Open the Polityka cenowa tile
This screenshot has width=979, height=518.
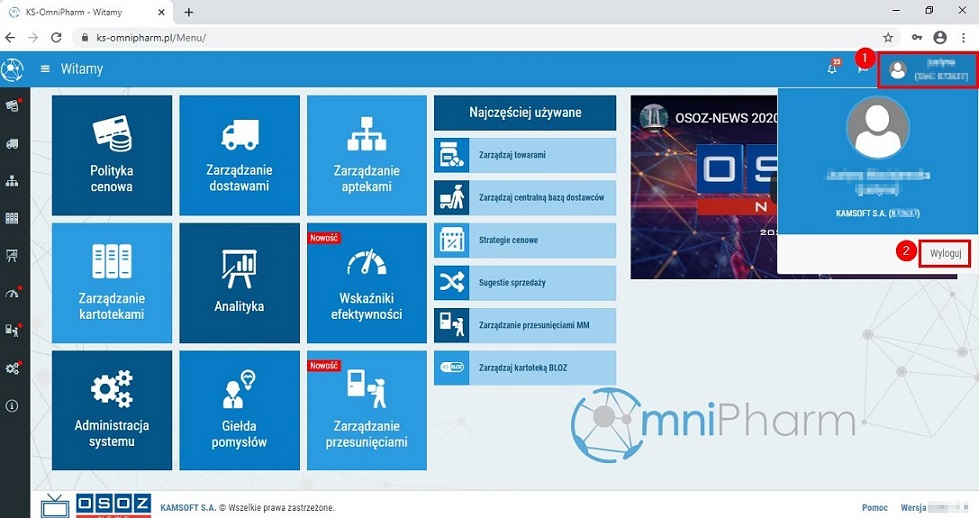coord(111,155)
